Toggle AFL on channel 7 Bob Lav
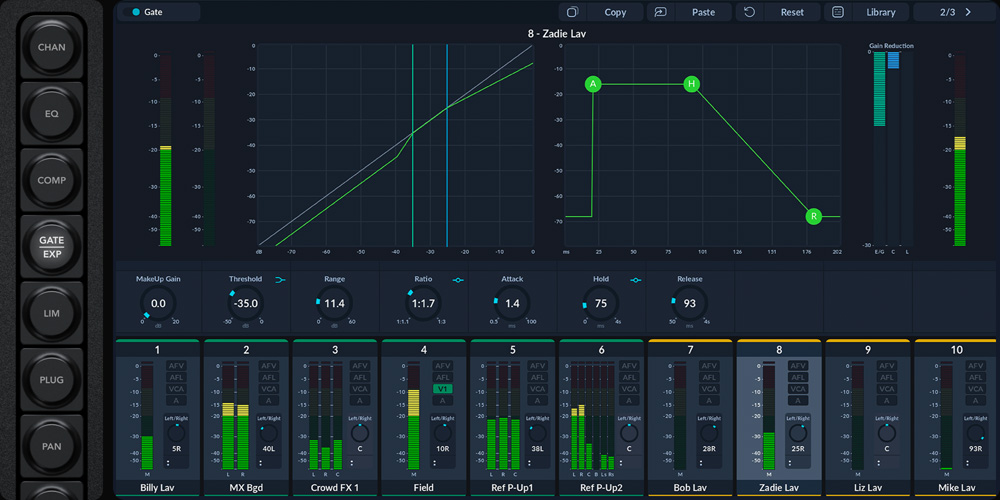 (710, 378)
